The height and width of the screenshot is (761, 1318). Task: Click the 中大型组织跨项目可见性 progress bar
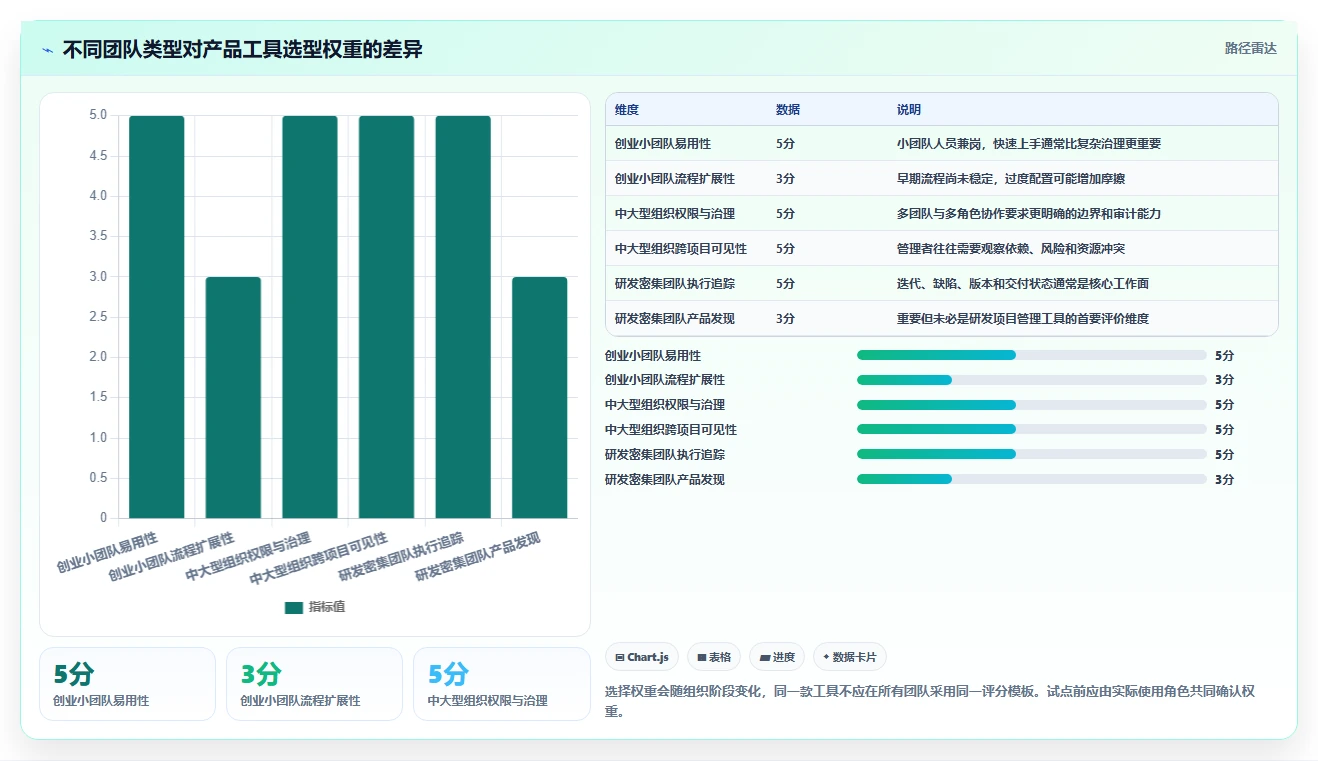(1032, 430)
